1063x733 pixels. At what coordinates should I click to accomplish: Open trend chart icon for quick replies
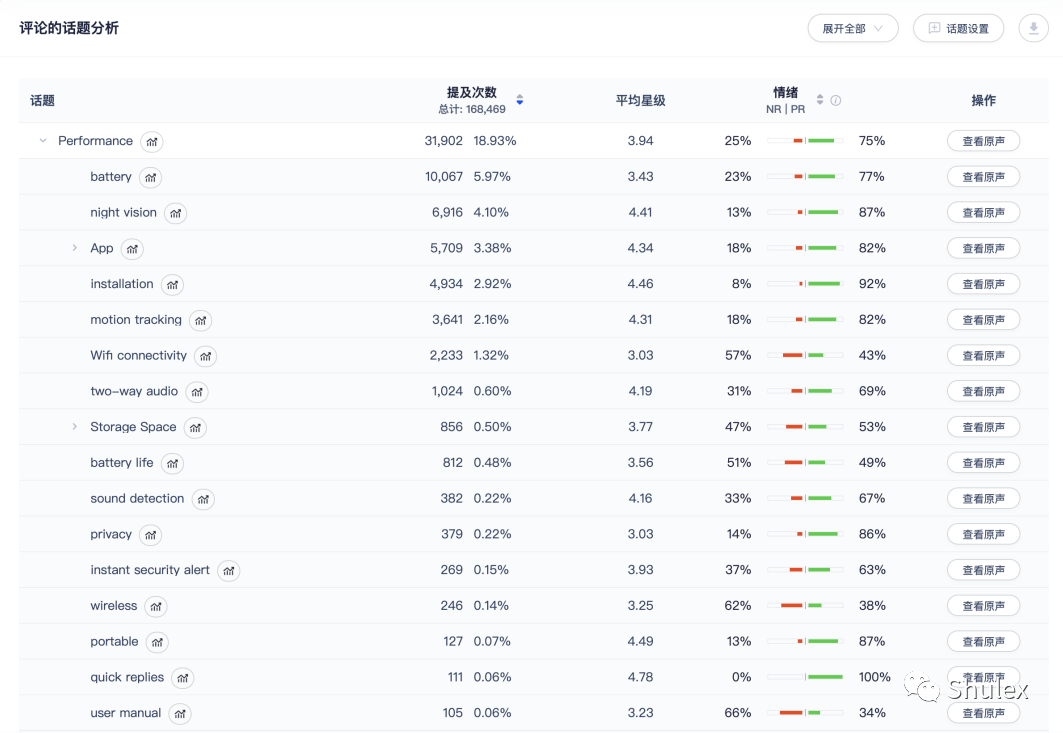click(183, 678)
